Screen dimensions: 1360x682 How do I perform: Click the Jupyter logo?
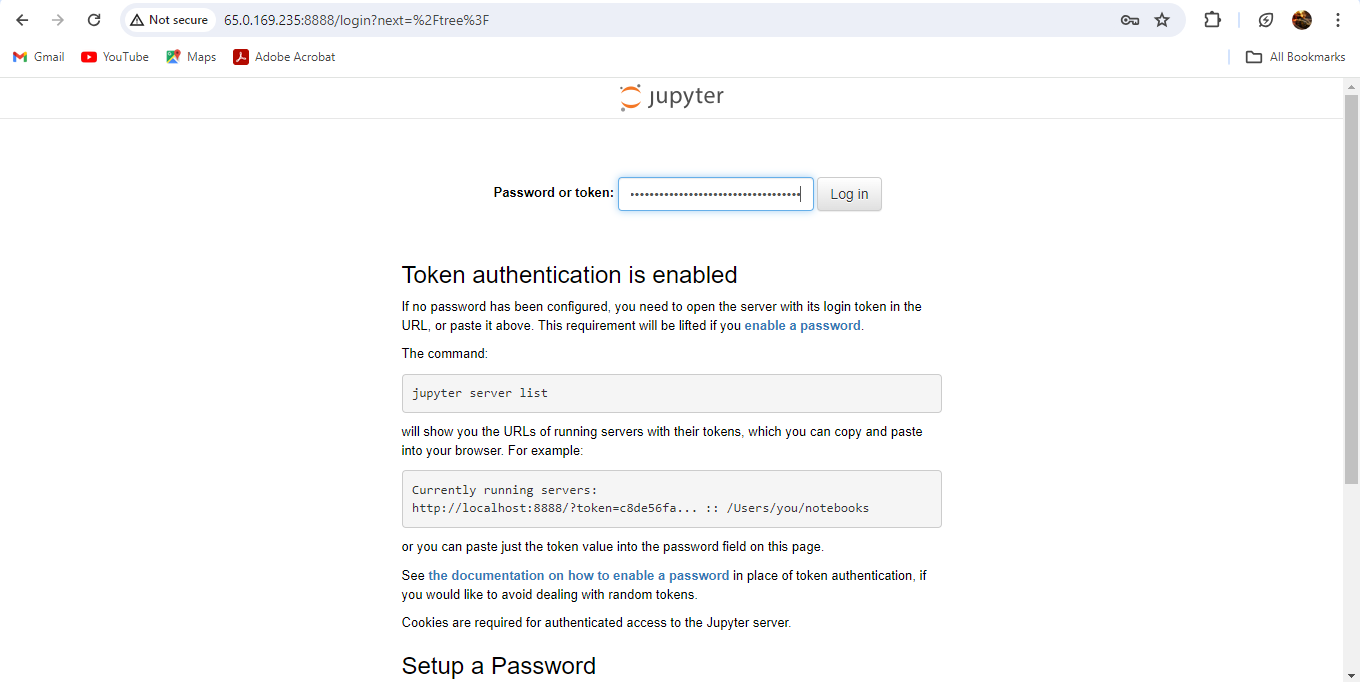pos(671,96)
